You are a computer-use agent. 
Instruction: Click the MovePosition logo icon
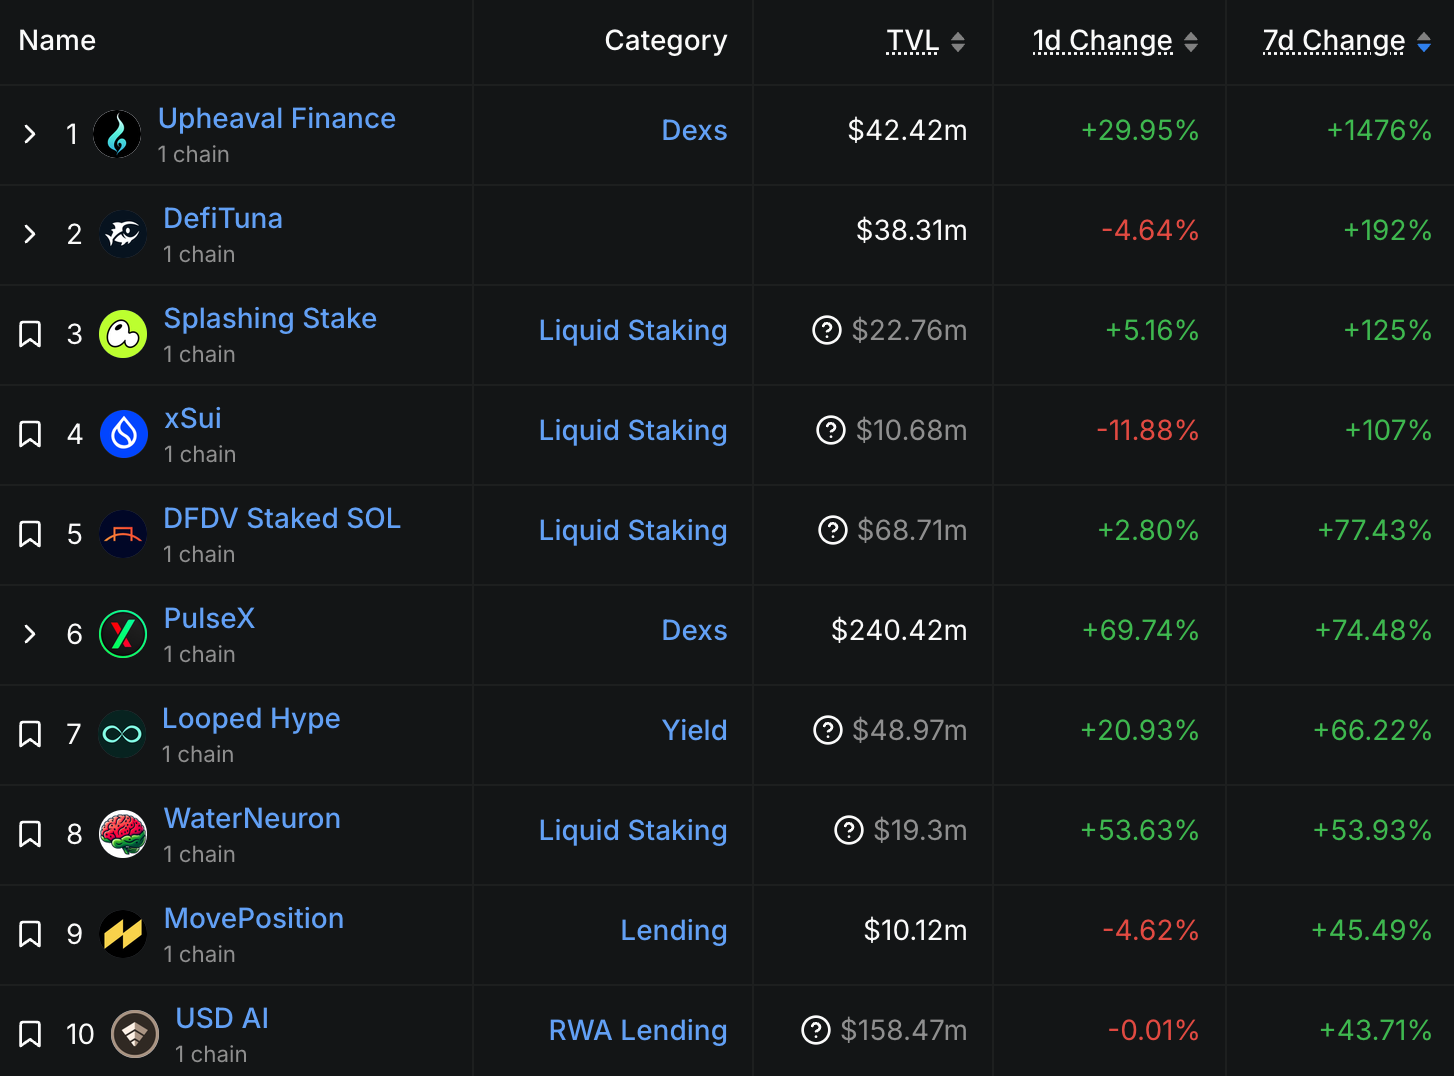coord(123,934)
